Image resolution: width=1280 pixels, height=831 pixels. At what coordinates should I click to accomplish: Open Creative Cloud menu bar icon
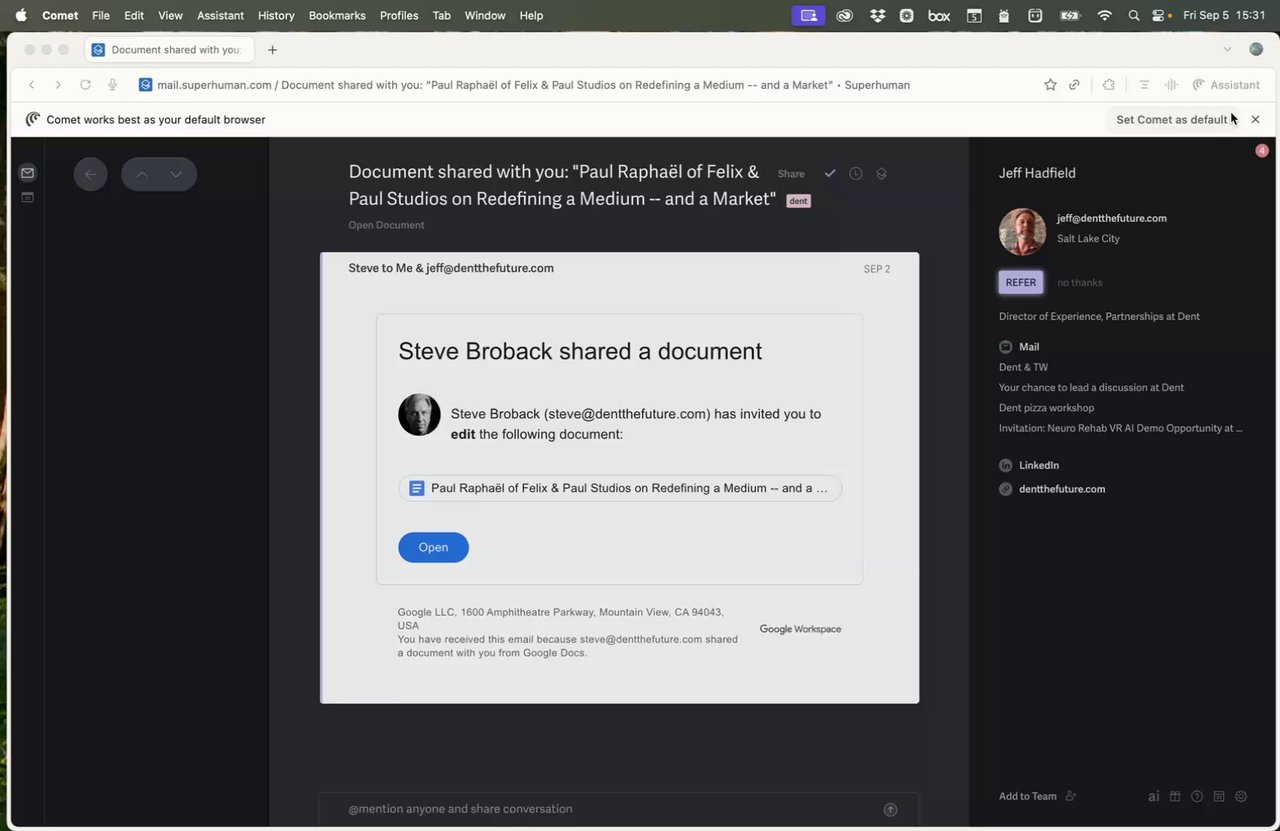[845, 15]
